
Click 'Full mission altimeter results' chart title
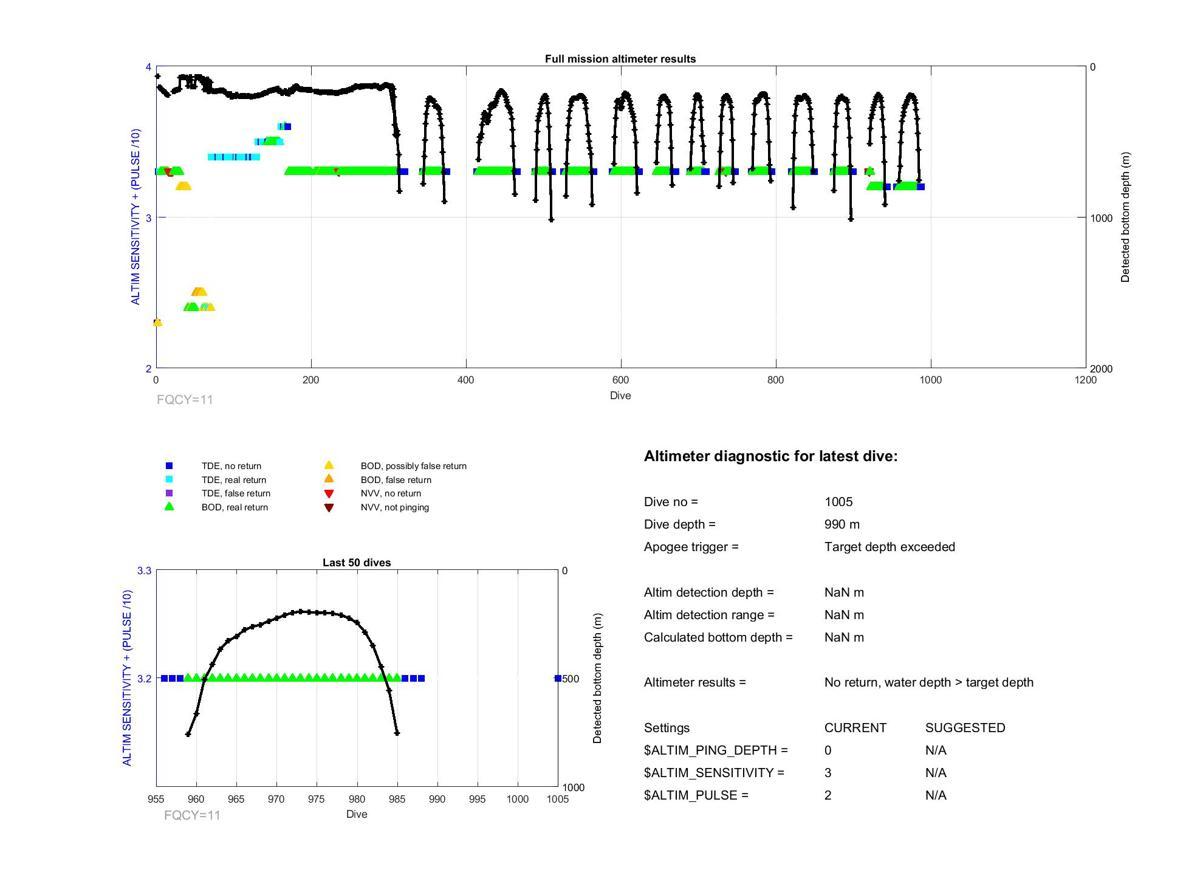tap(620, 59)
